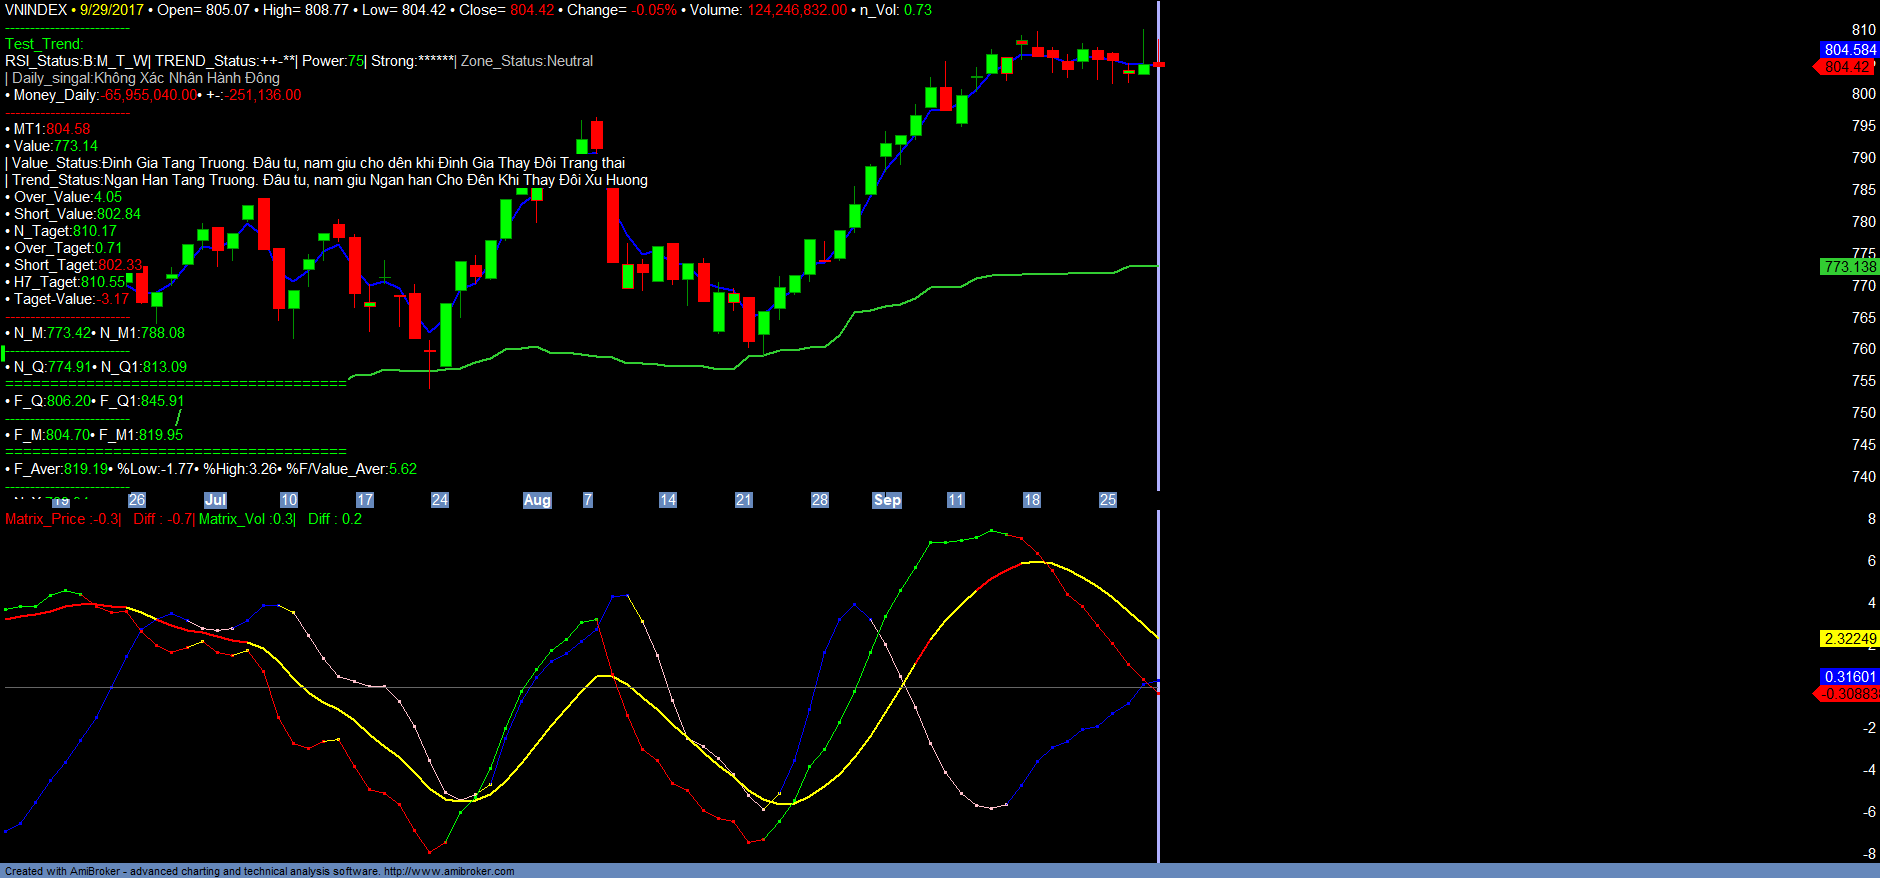The height and width of the screenshot is (878, 1880).
Task: Click the F_Aver 819.19 value
Action: [x=86, y=469]
